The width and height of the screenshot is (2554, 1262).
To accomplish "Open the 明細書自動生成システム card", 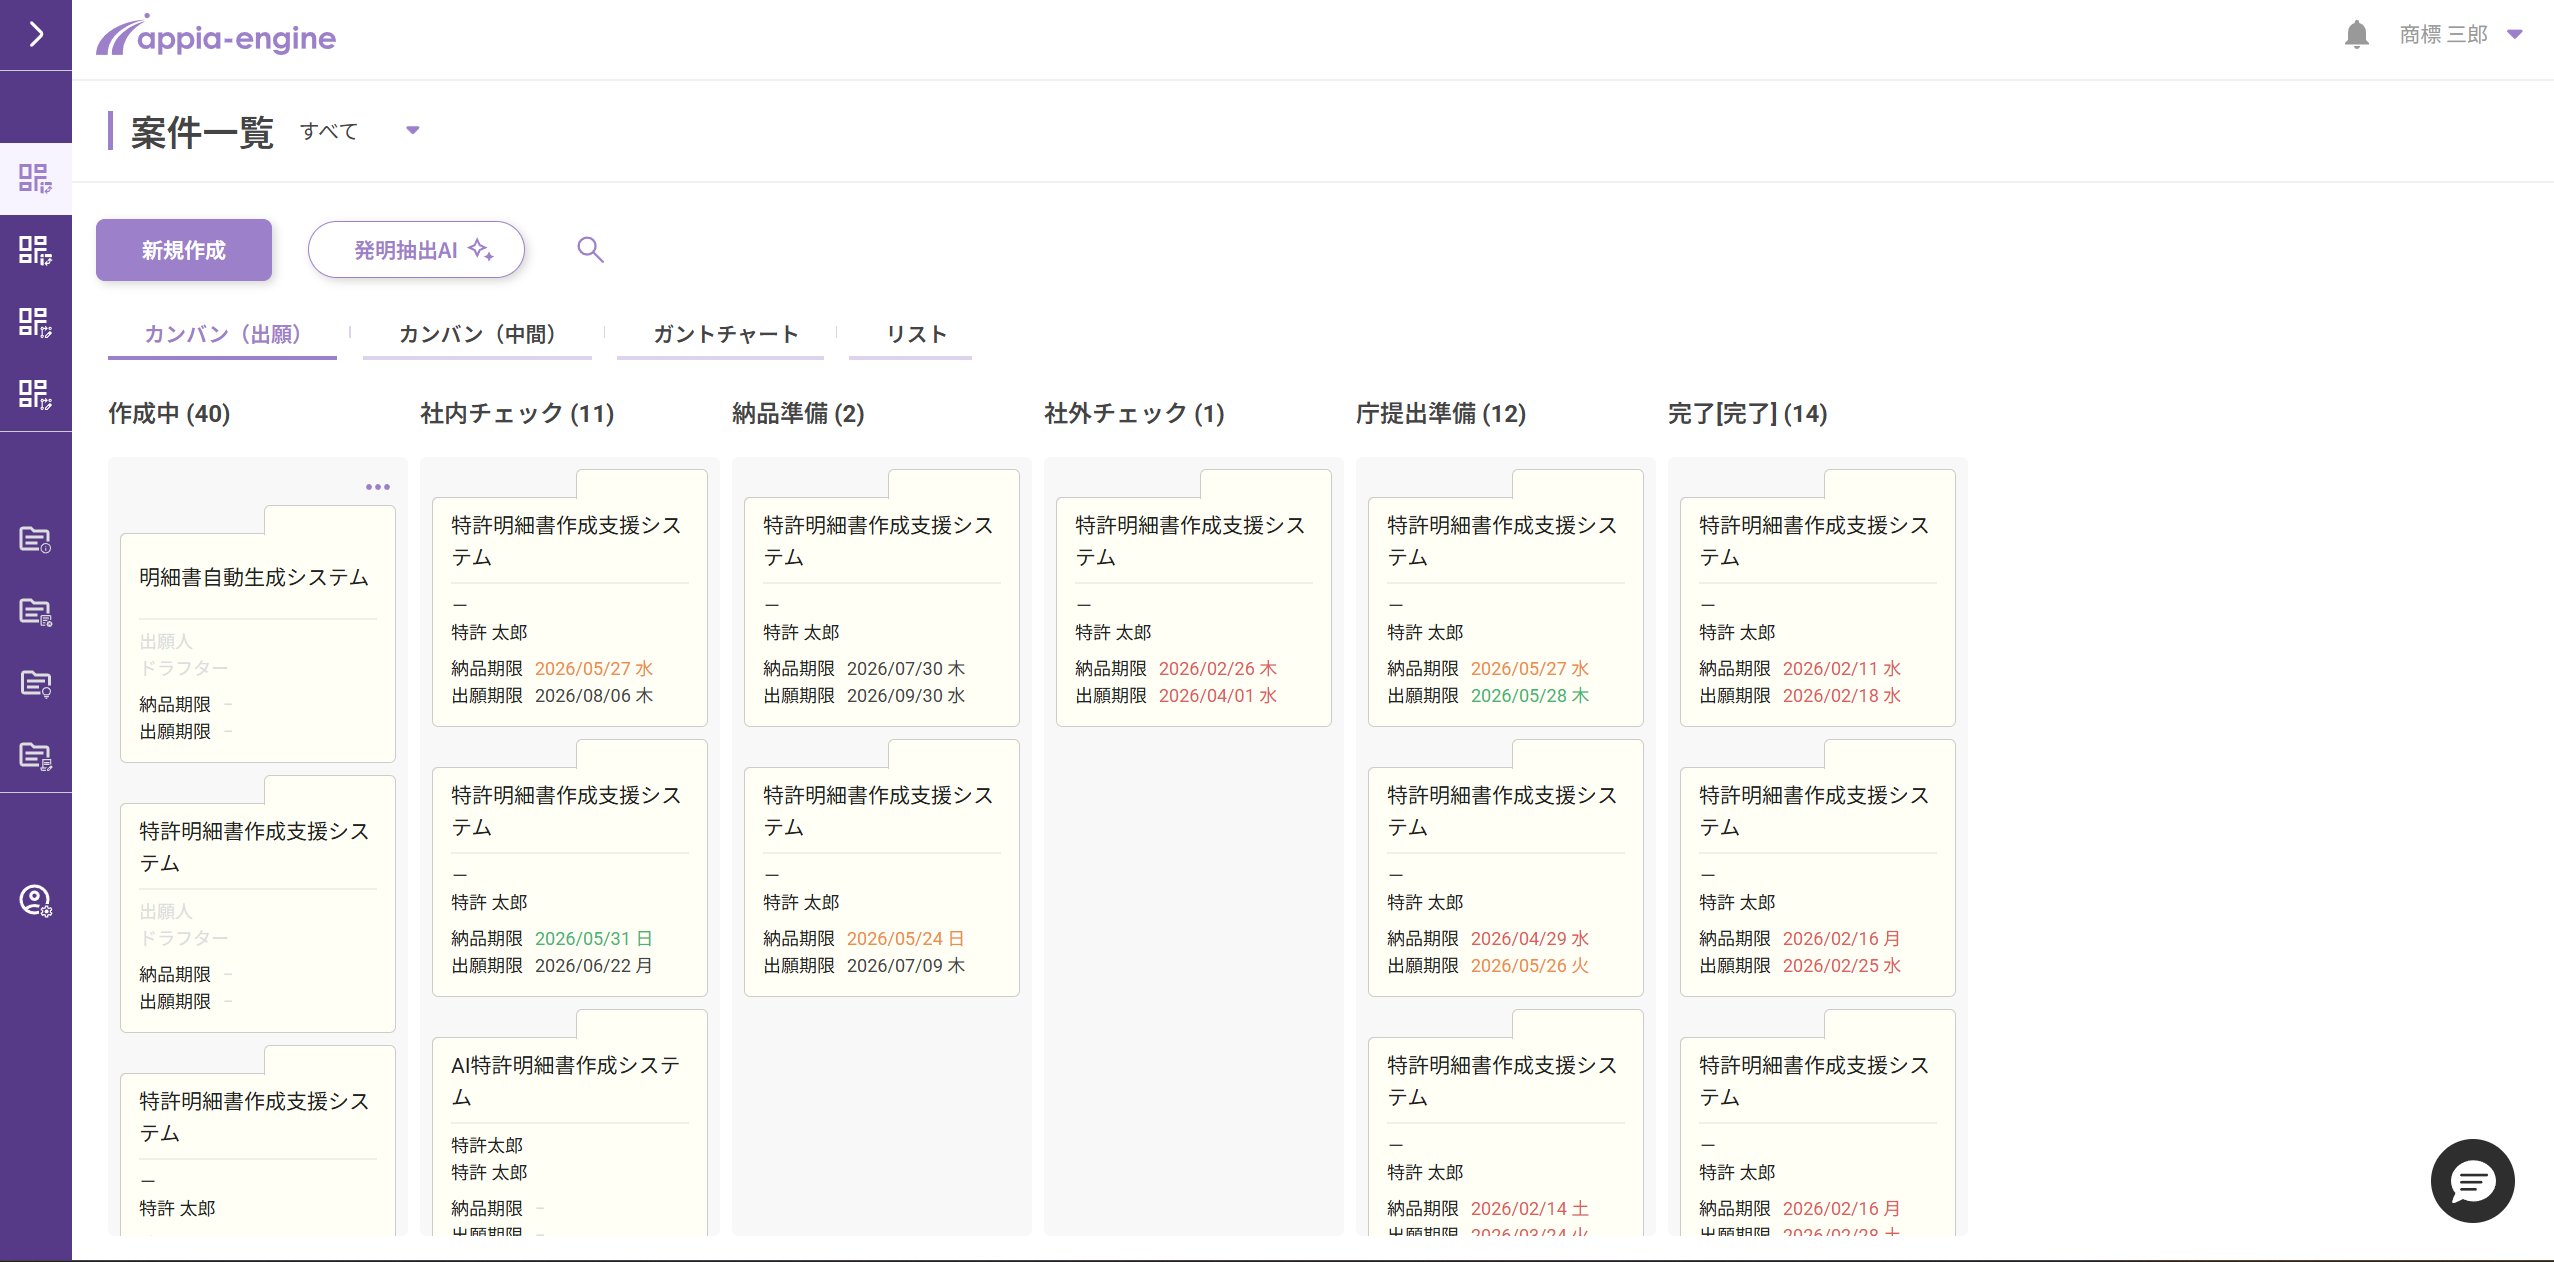I will 258,634.
